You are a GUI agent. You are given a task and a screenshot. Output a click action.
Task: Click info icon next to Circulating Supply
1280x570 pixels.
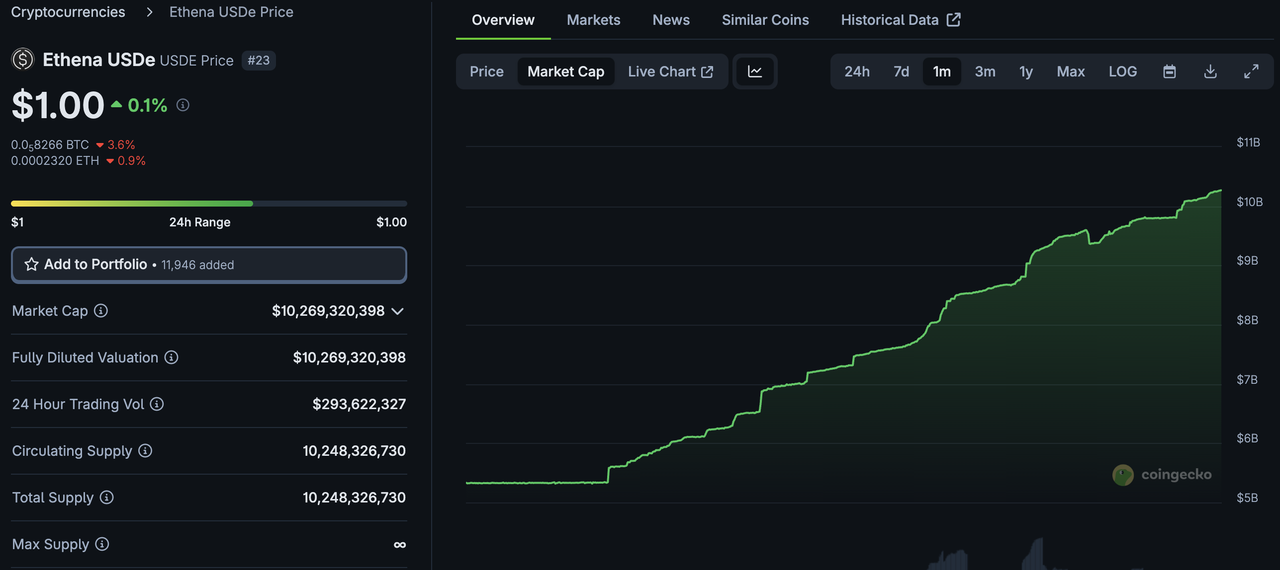coord(145,451)
